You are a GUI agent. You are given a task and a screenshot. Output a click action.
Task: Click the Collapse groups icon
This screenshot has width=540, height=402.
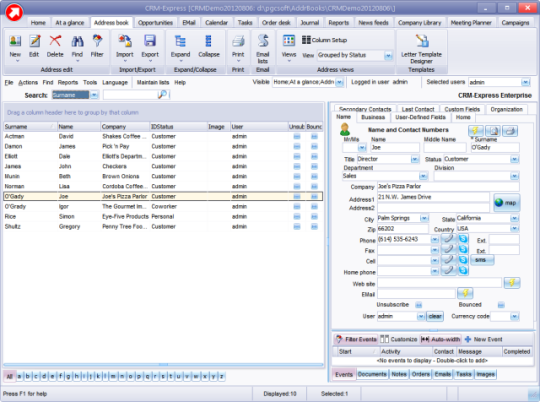(x=209, y=41)
